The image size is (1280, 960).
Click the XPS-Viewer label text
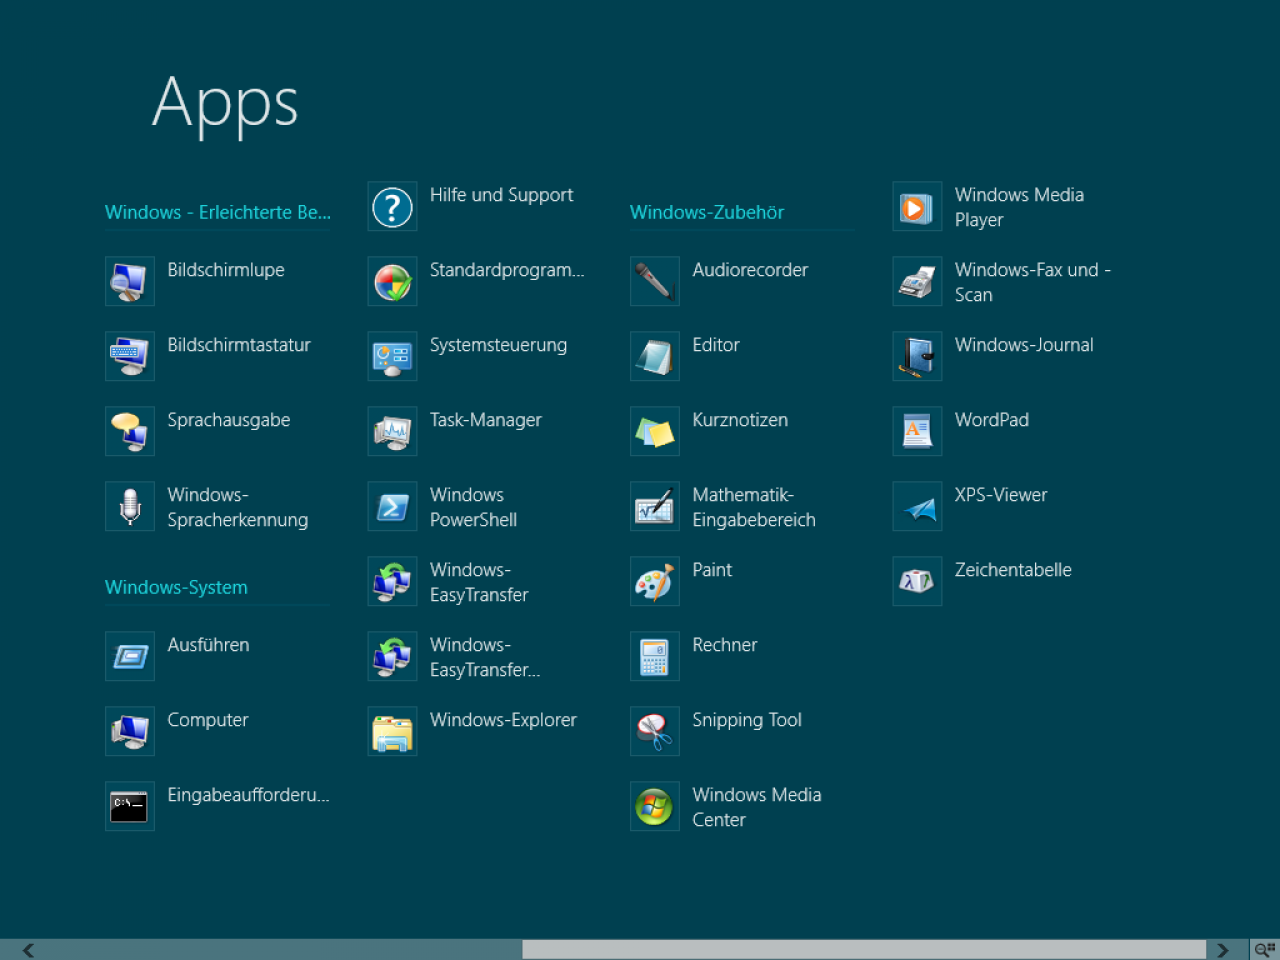click(x=1001, y=495)
